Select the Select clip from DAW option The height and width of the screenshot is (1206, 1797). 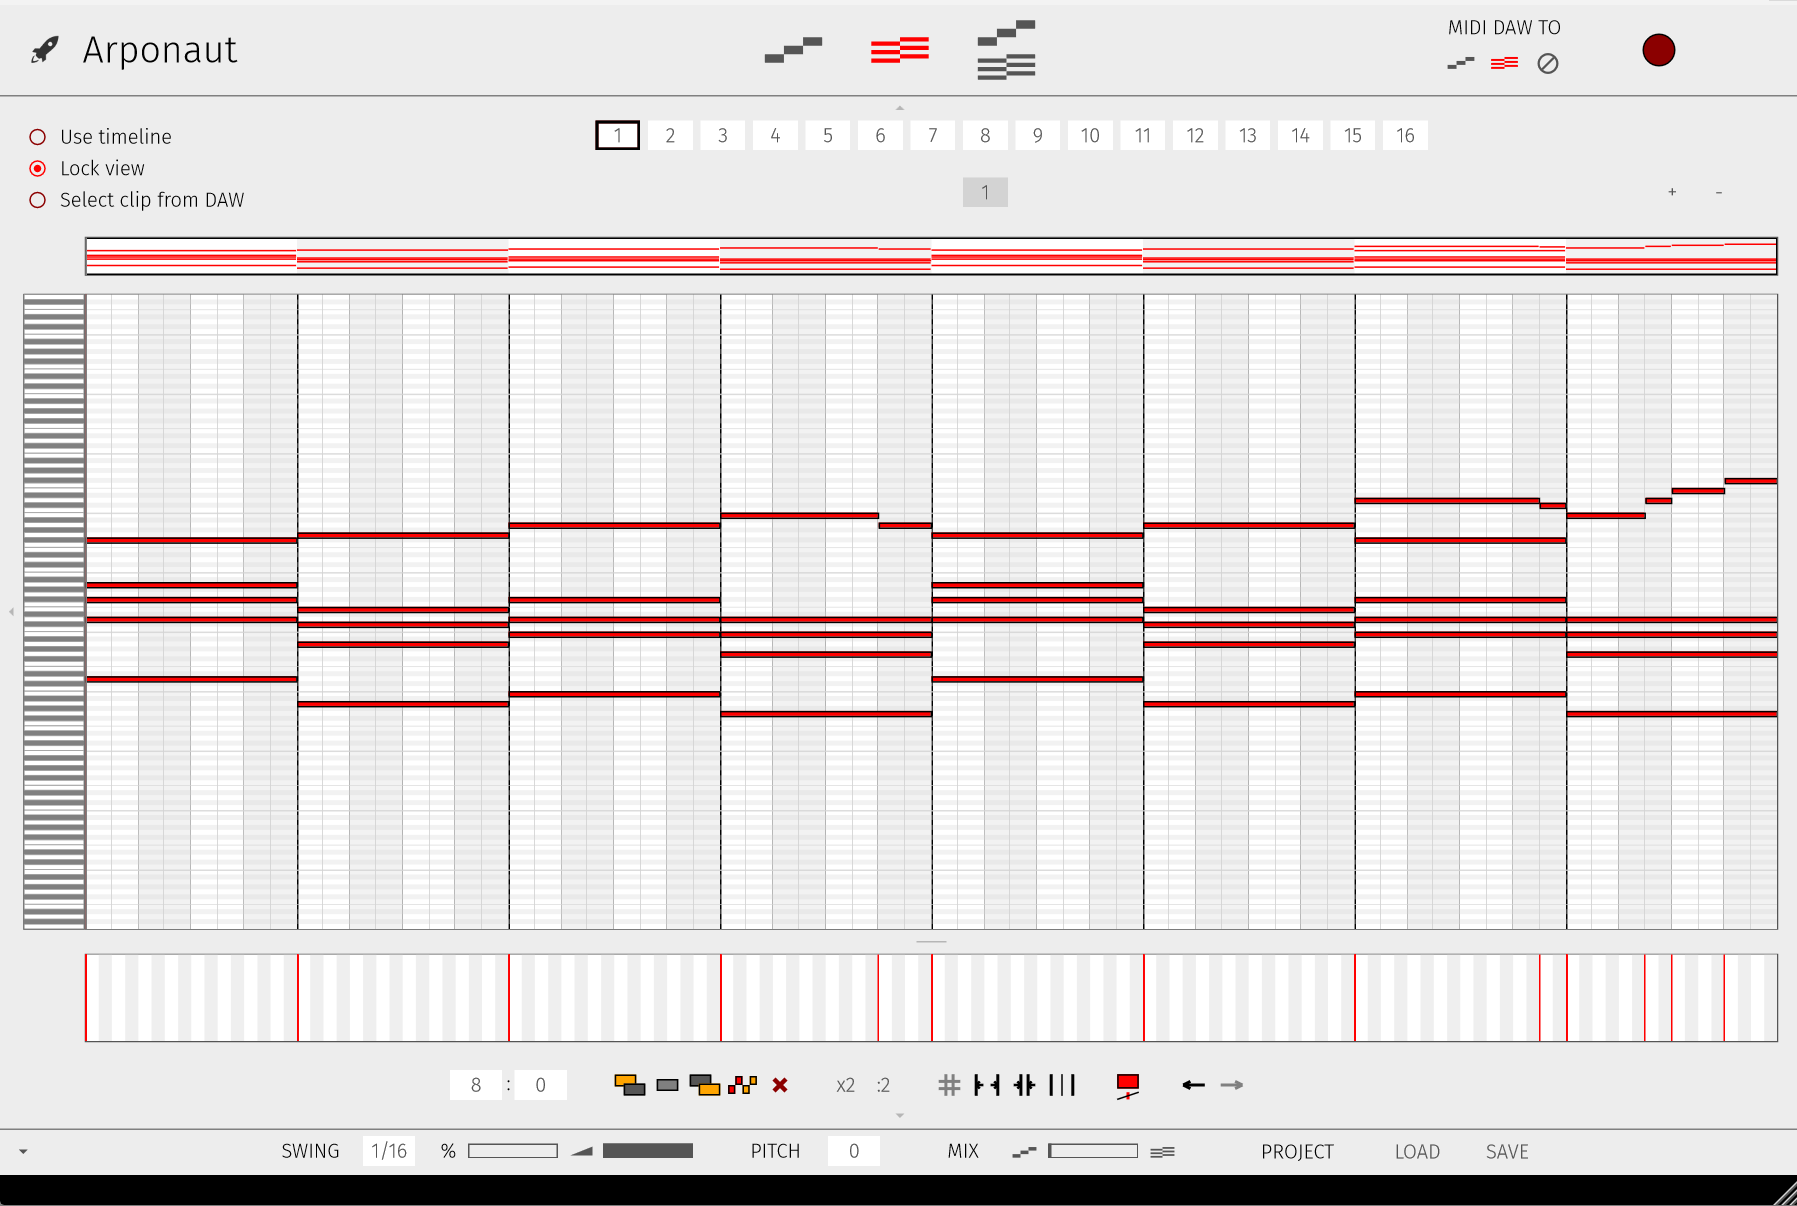point(38,200)
